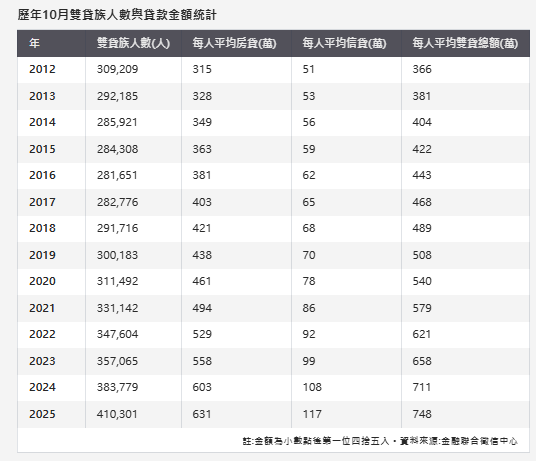Click the value 291,716
The height and width of the screenshot is (461, 536).
click(117, 228)
